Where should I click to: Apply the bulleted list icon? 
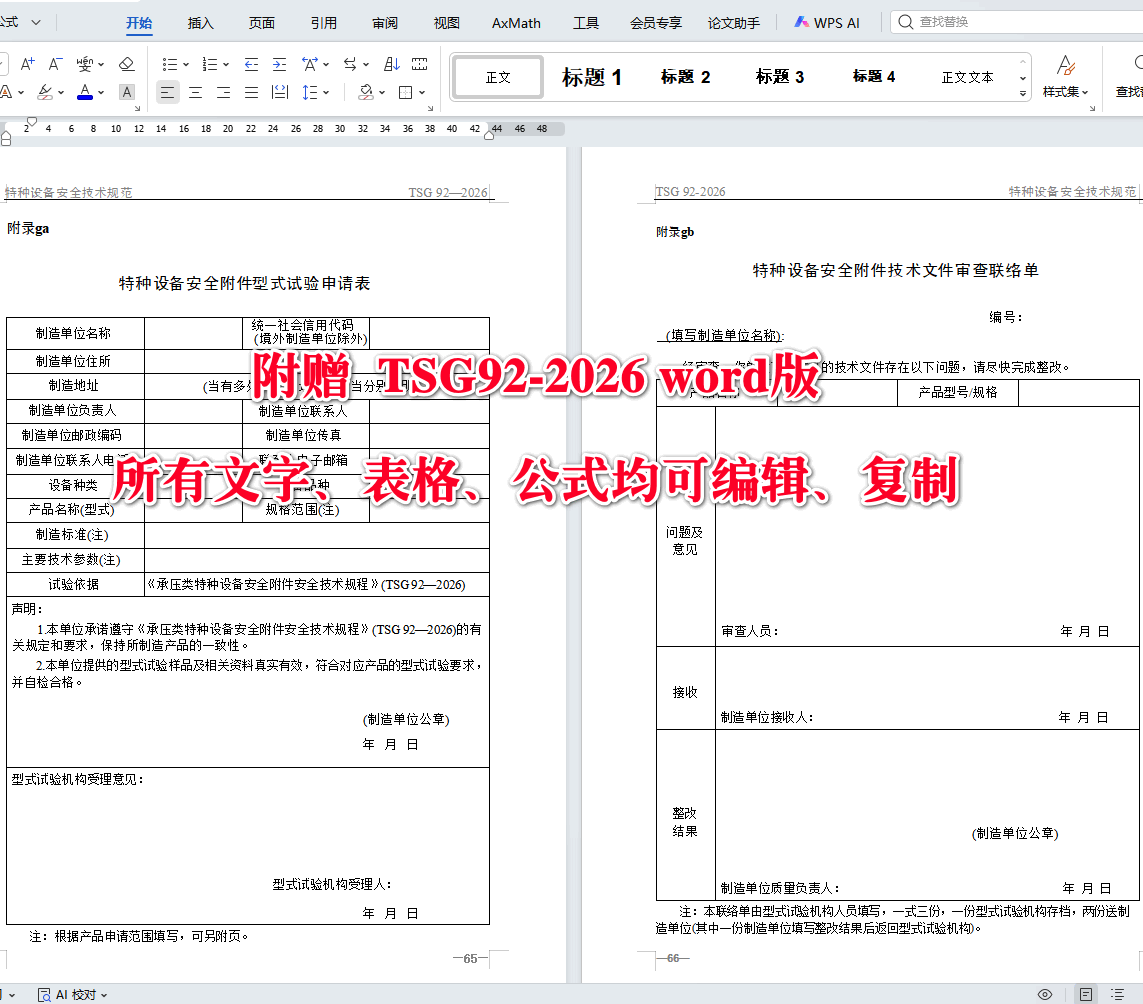point(170,63)
